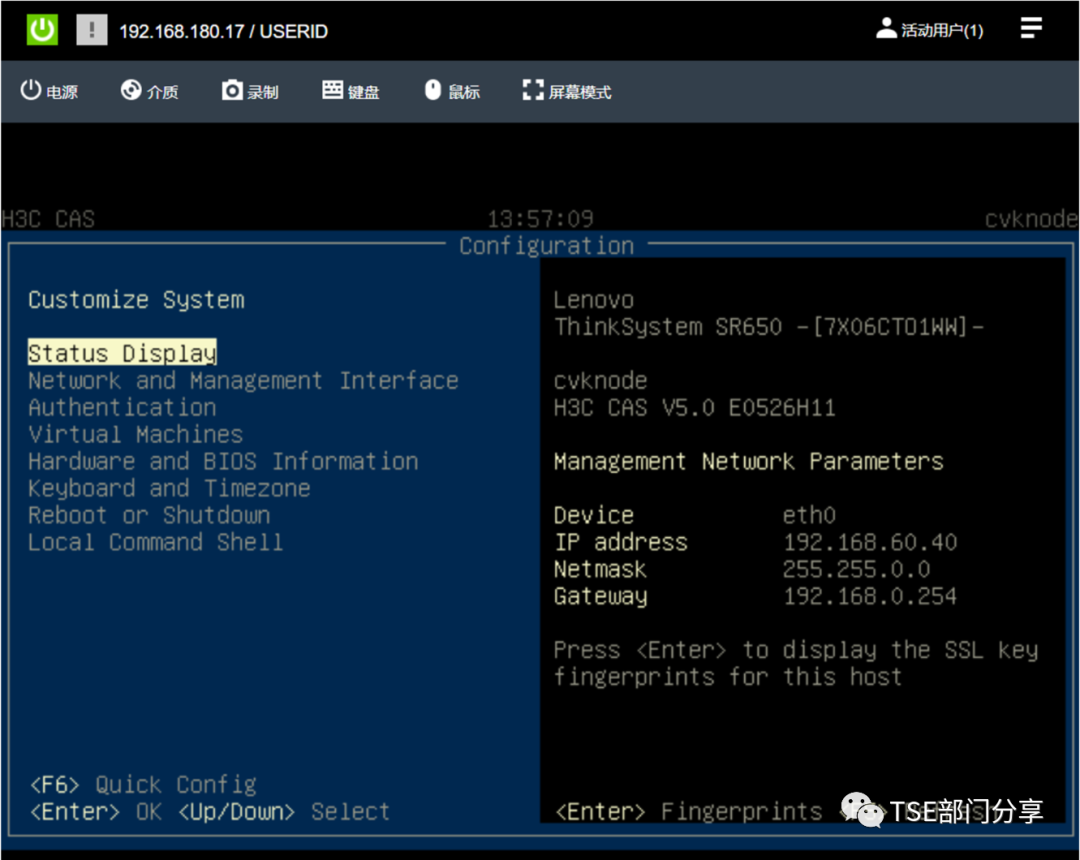Screen dimensions: 1080x860
Task: Open the active users indicator 活动用户(1)
Action: point(929,30)
